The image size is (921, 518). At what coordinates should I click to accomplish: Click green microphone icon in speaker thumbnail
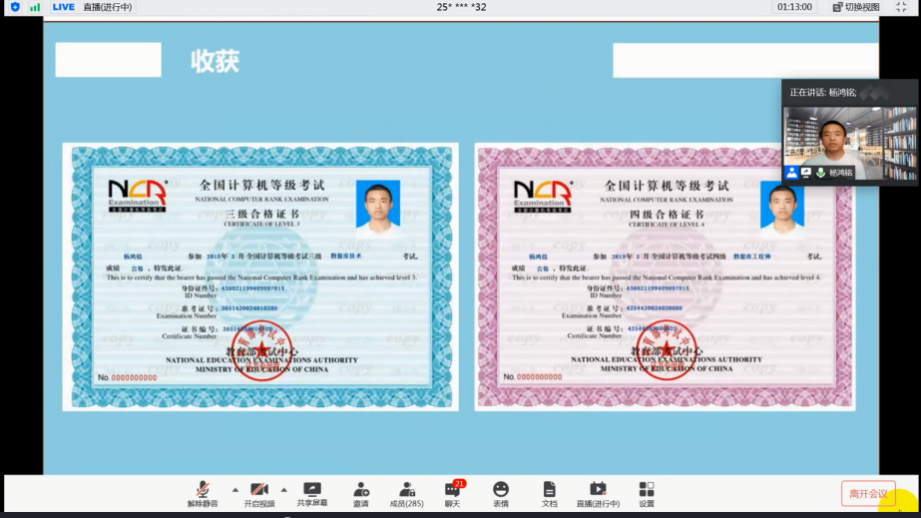(x=821, y=173)
